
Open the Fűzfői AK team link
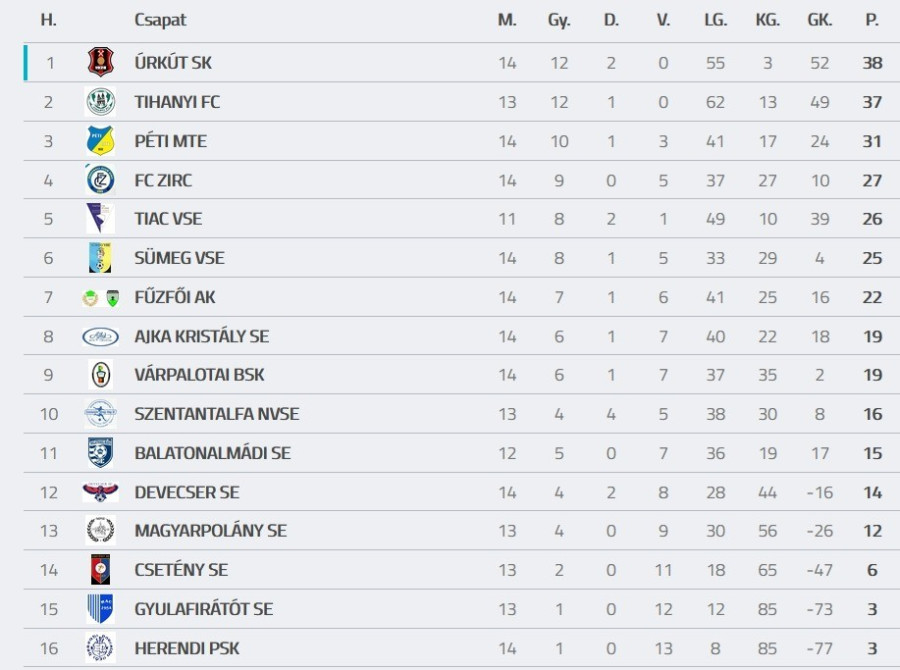tap(175, 297)
